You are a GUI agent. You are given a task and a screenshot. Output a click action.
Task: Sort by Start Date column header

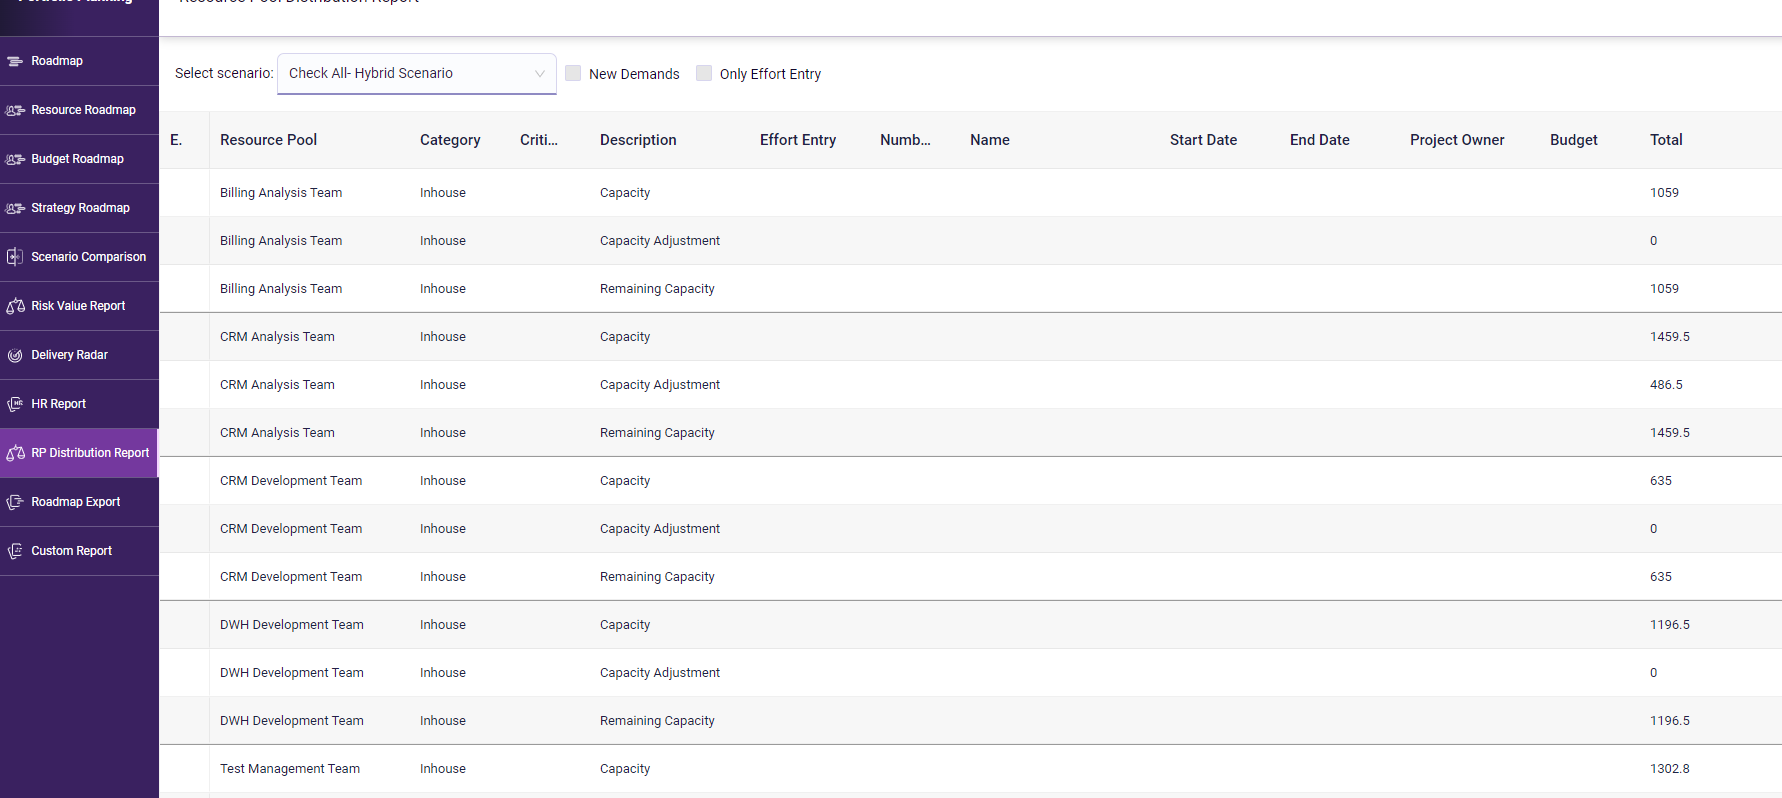[x=1203, y=140]
